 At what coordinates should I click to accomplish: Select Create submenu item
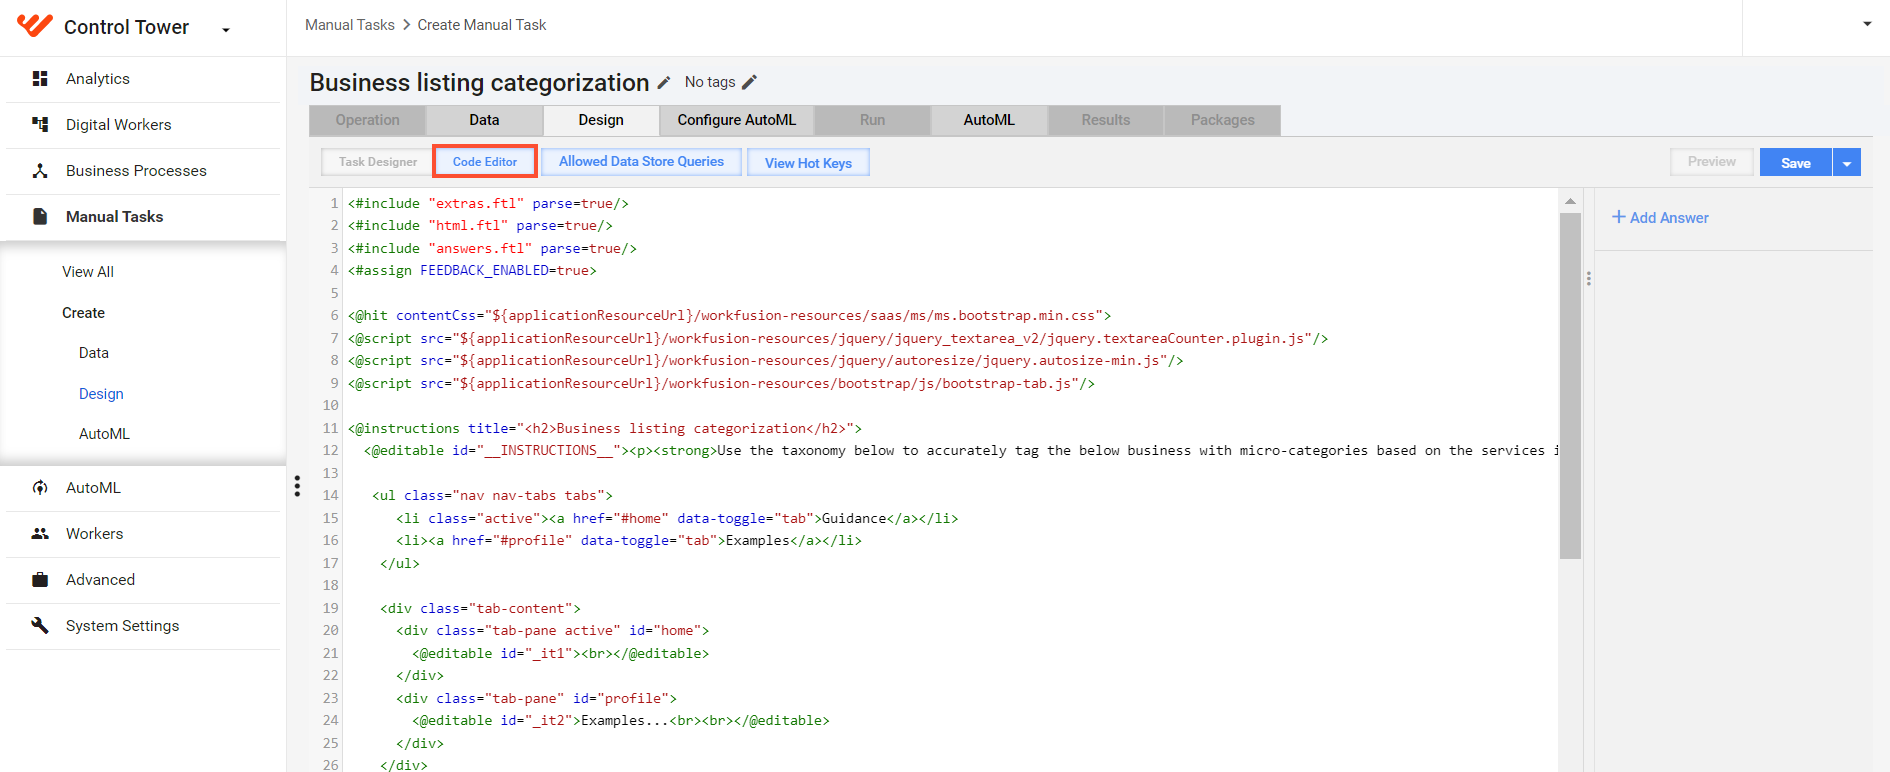(83, 313)
